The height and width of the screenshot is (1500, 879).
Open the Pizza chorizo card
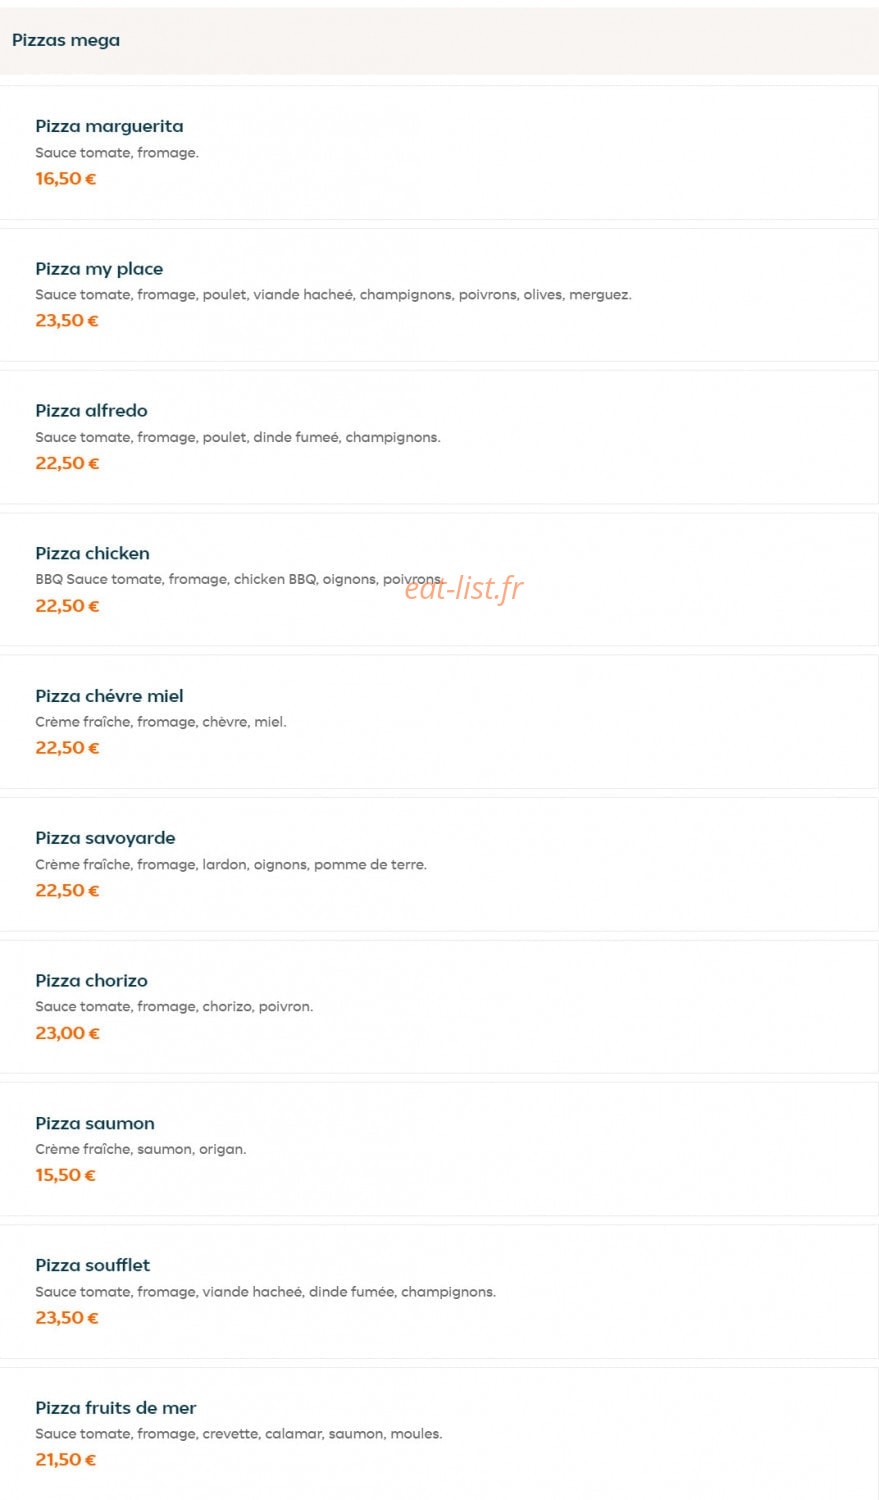[x=439, y=1007]
